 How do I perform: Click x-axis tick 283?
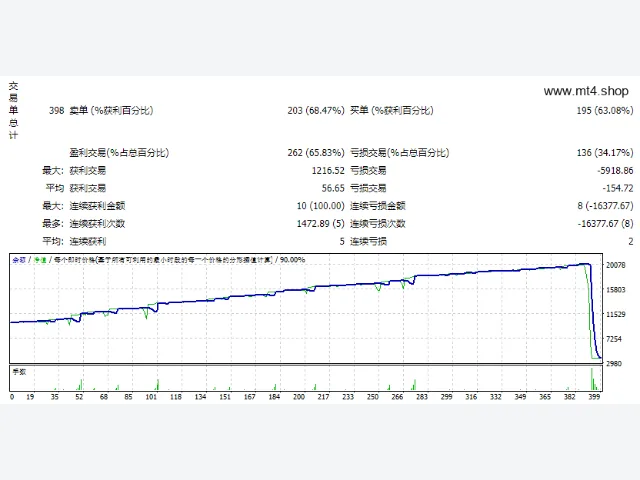[x=422, y=397]
